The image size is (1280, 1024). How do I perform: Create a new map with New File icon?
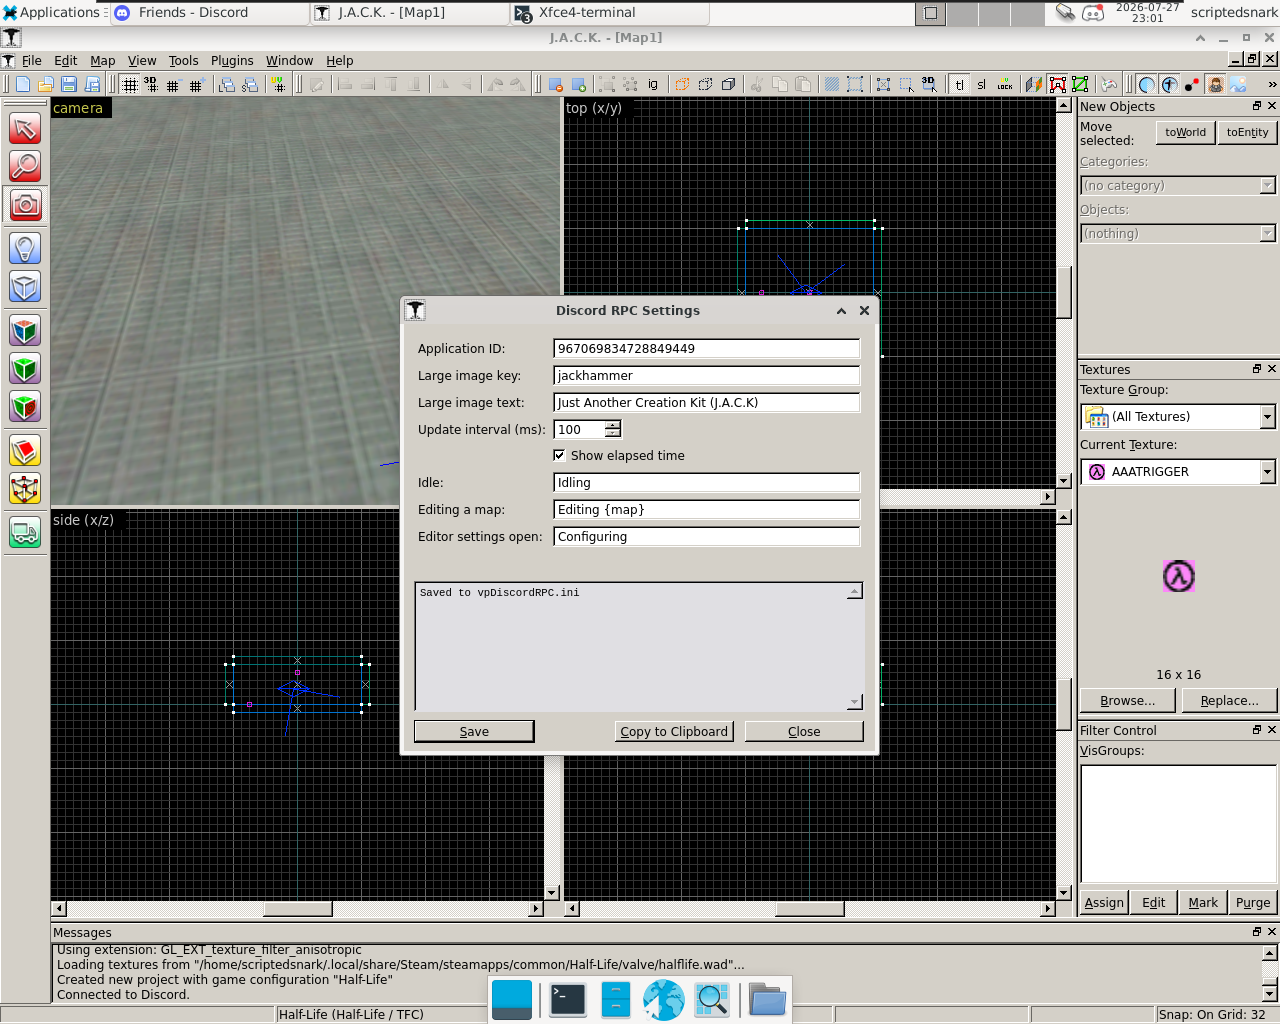pyautogui.click(x=22, y=85)
